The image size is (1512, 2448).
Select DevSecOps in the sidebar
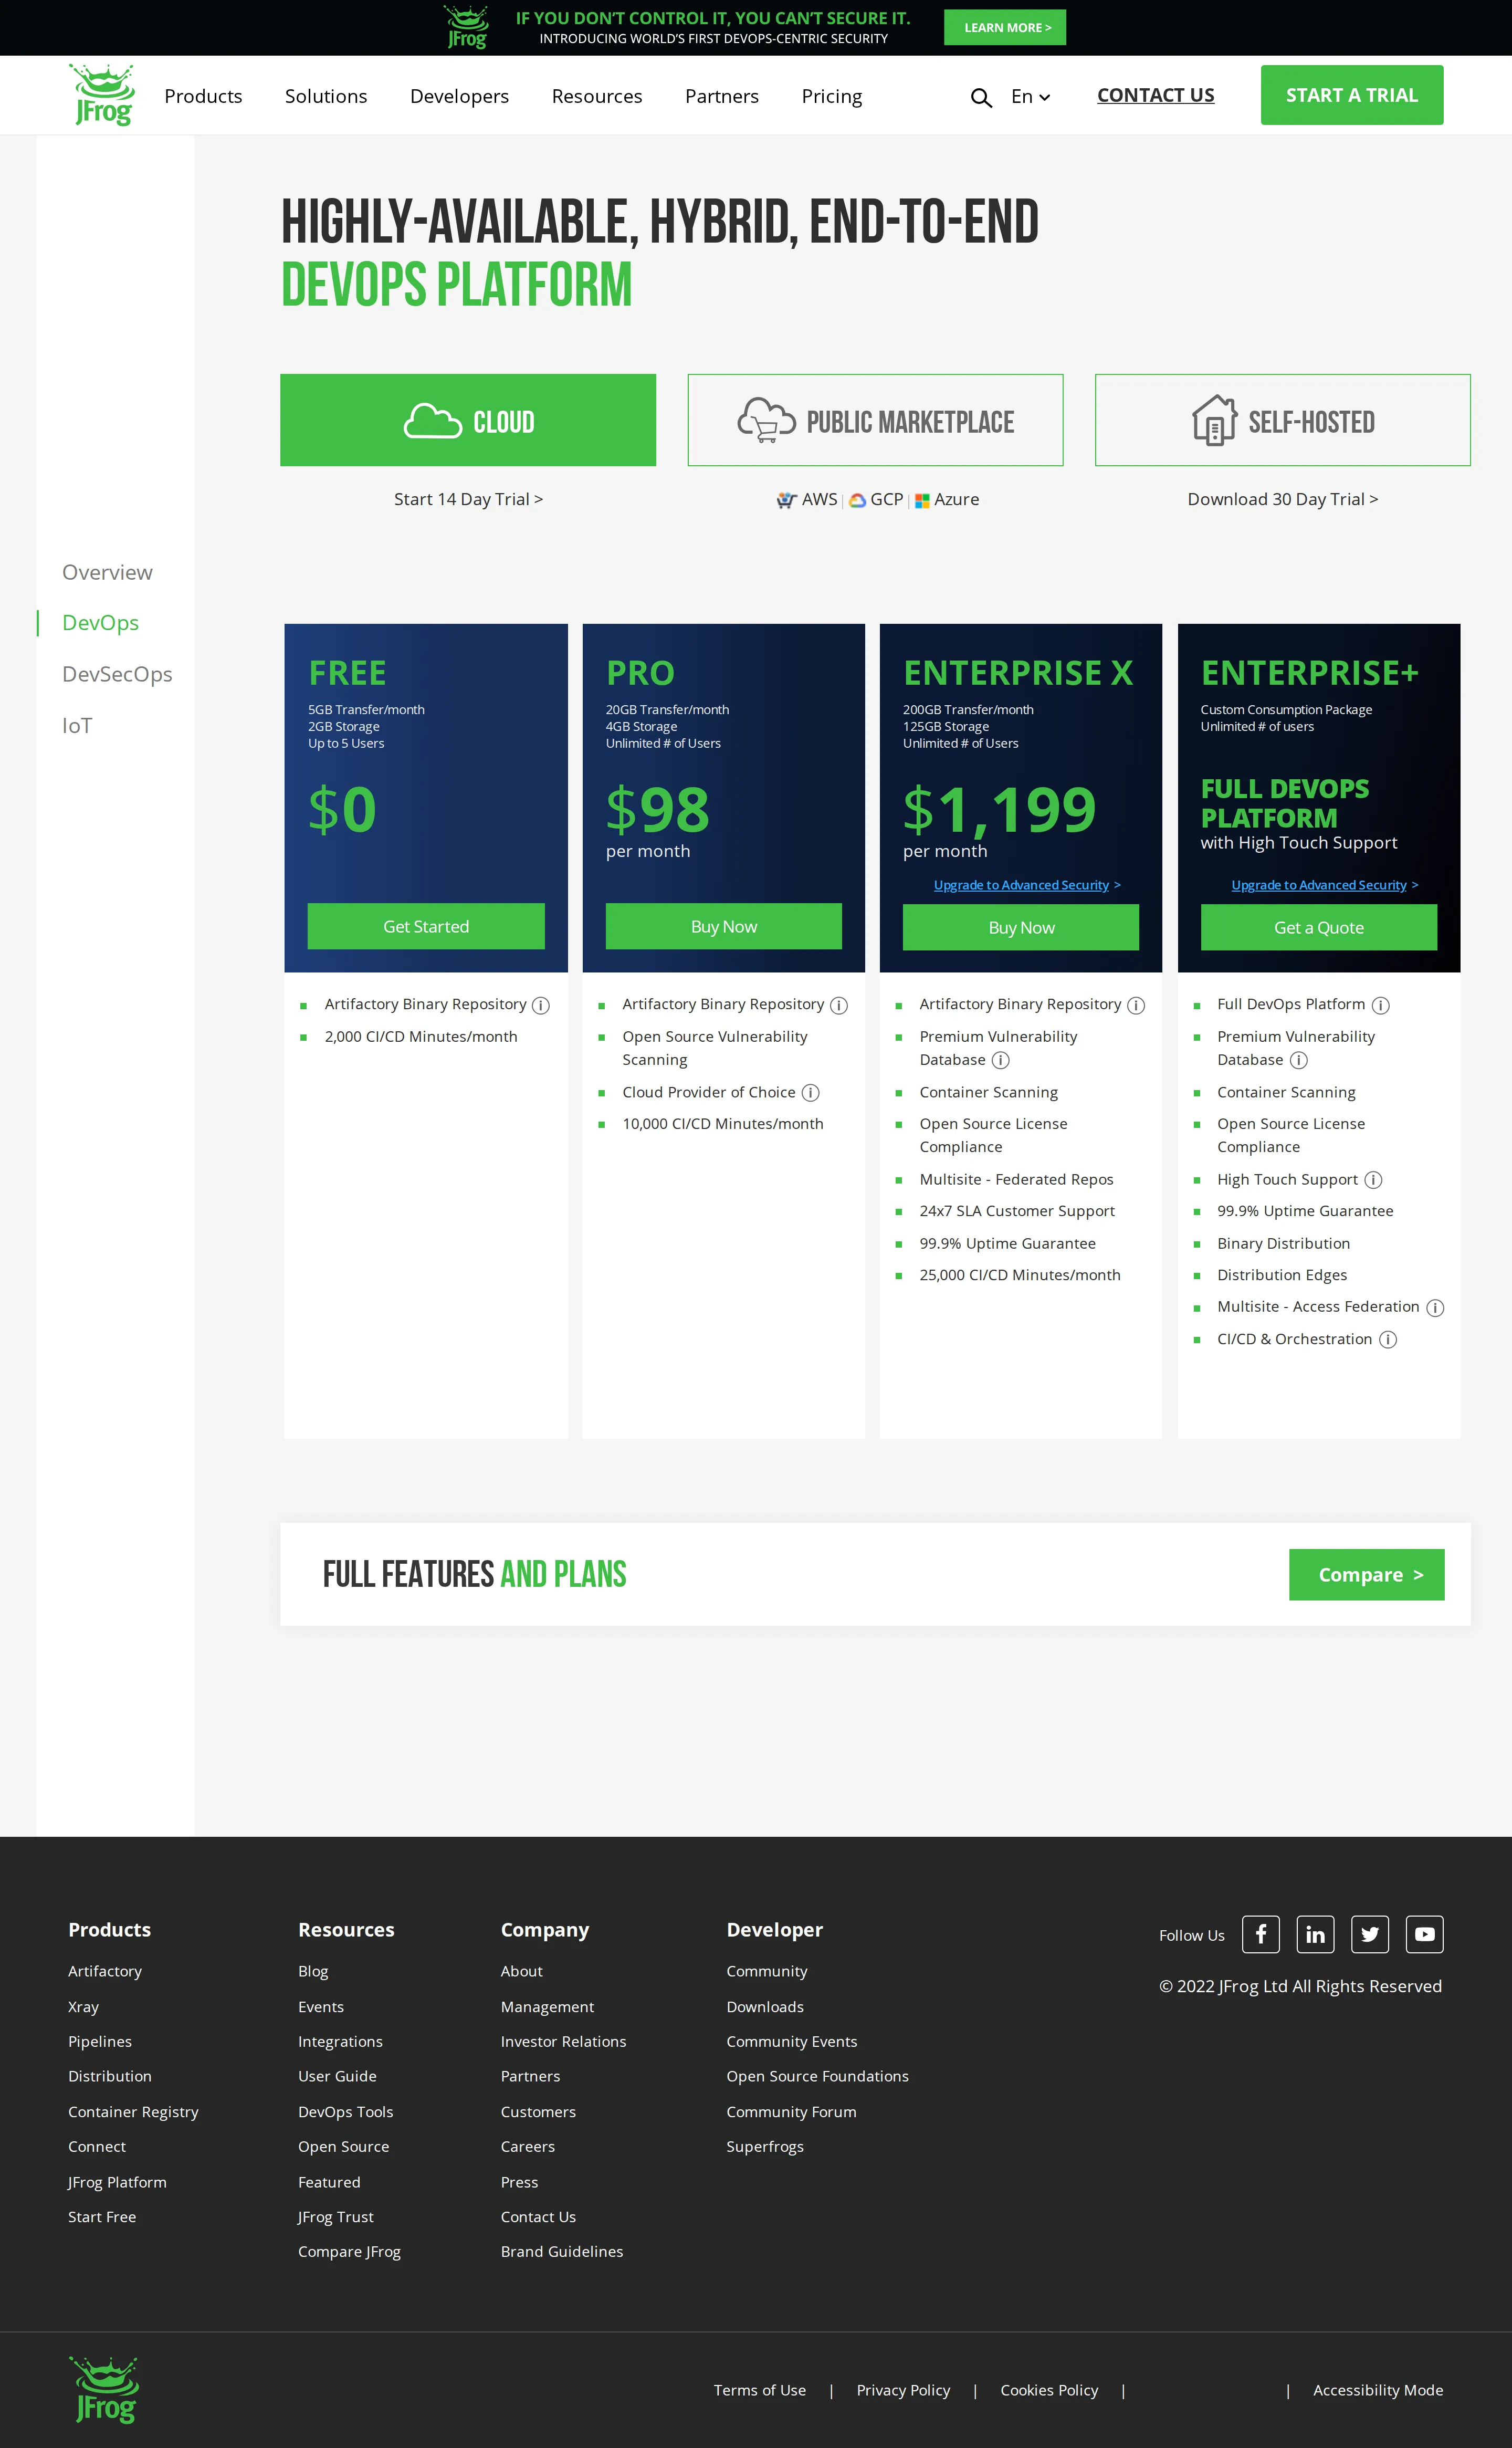[117, 674]
